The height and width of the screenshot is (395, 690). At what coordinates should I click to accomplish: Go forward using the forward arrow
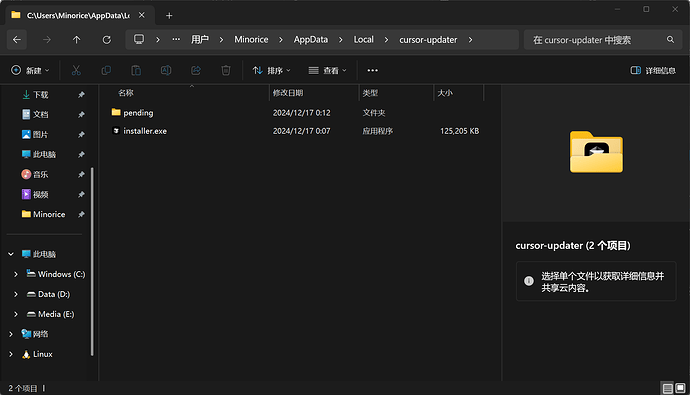(47, 40)
